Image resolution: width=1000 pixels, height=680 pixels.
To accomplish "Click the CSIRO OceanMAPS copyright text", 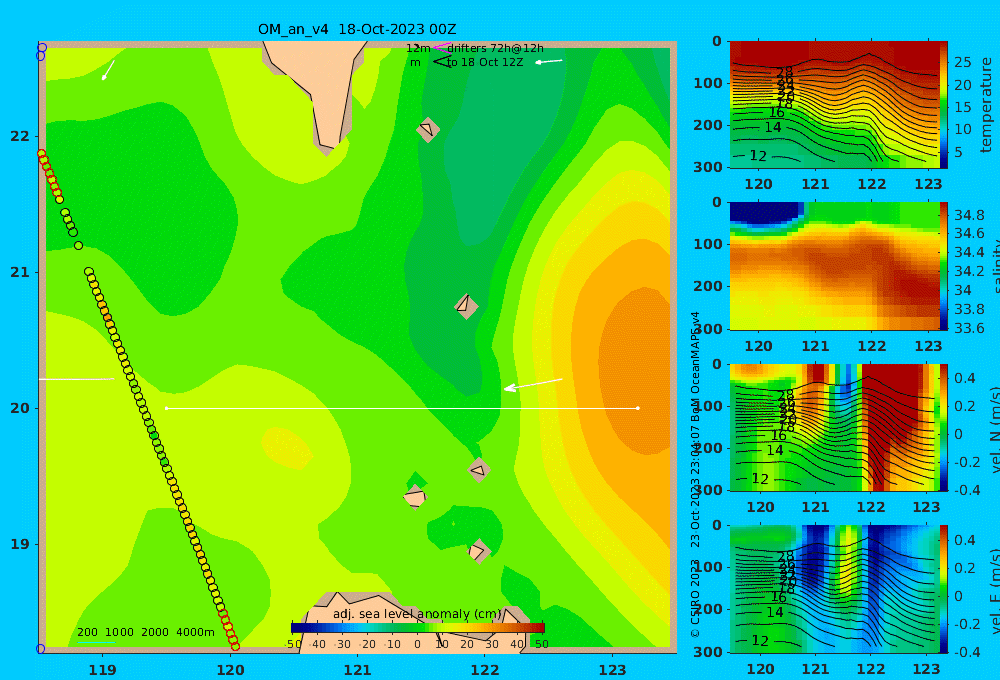I will [695, 475].
